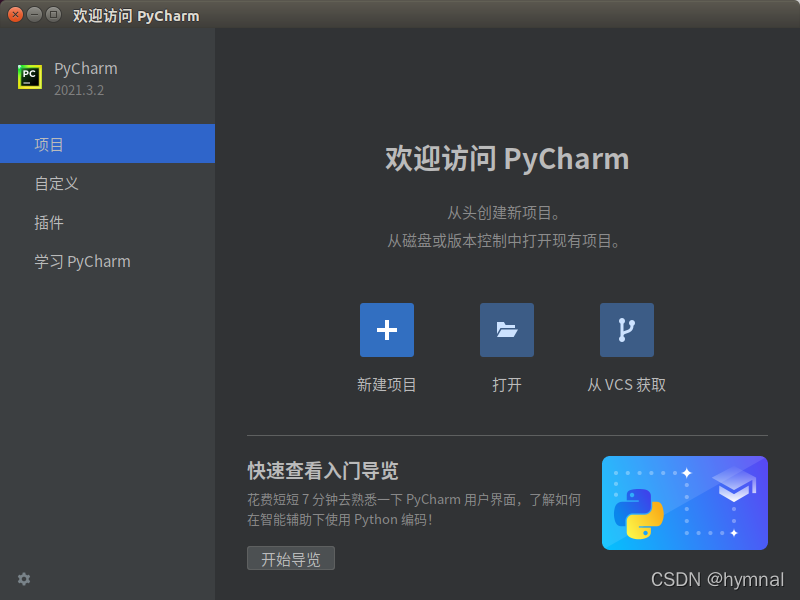Click the 新建项目 label

point(387,385)
